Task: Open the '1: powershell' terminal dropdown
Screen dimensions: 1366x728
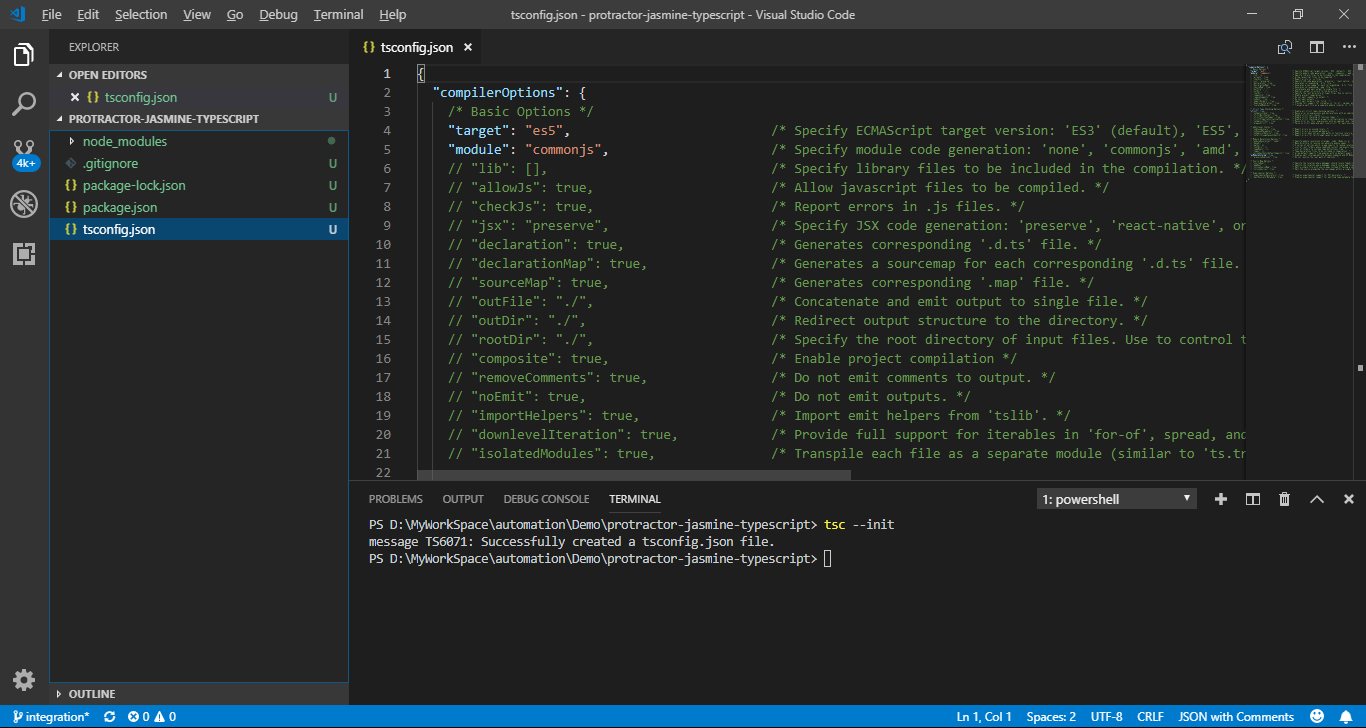Action: point(1115,498)
